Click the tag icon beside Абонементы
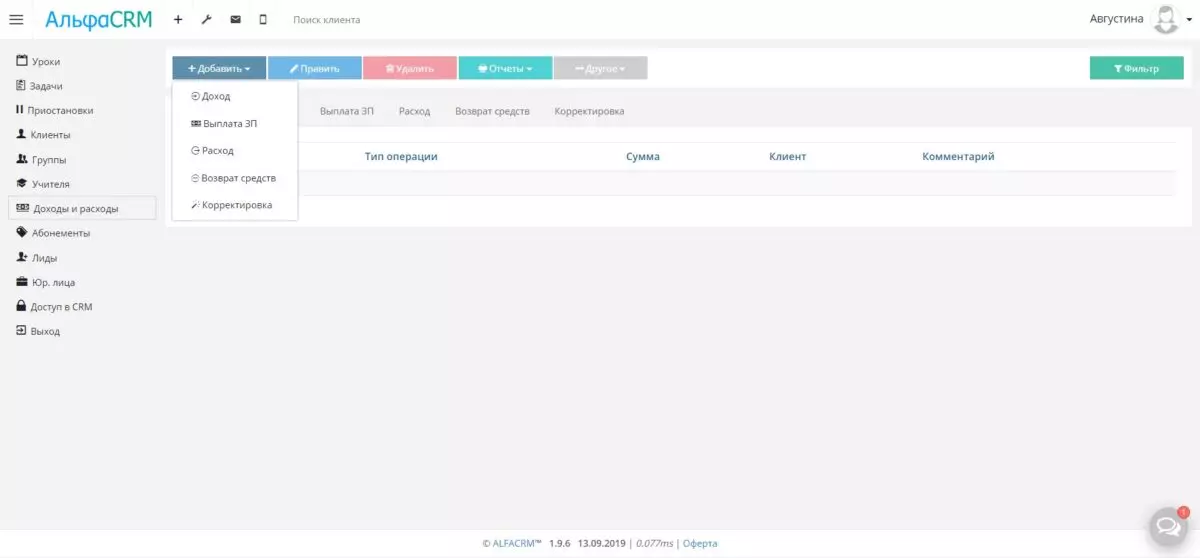The image size is (1200, 558). [22, 232]
